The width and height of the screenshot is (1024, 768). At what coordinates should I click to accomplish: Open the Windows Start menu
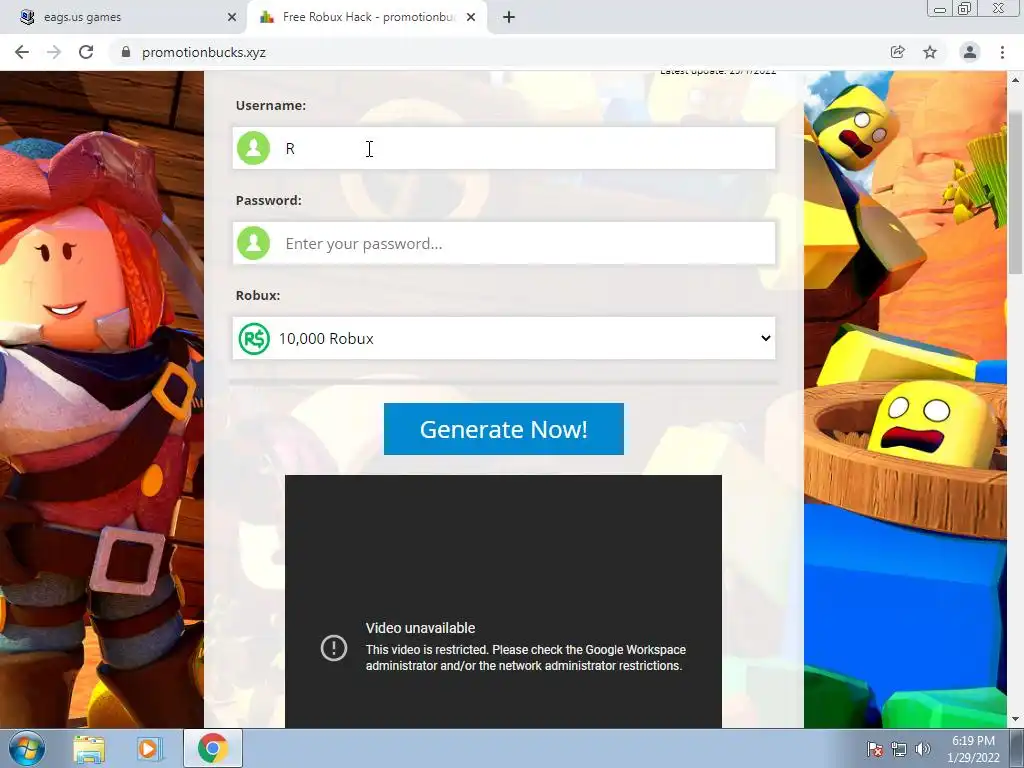27,748
